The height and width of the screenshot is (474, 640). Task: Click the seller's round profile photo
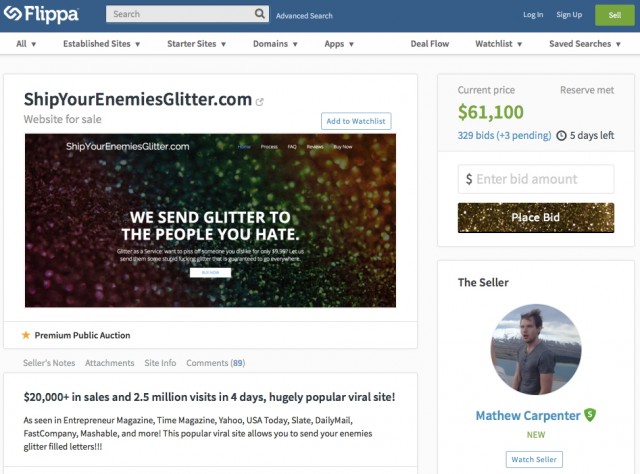[x=536, y=349]
